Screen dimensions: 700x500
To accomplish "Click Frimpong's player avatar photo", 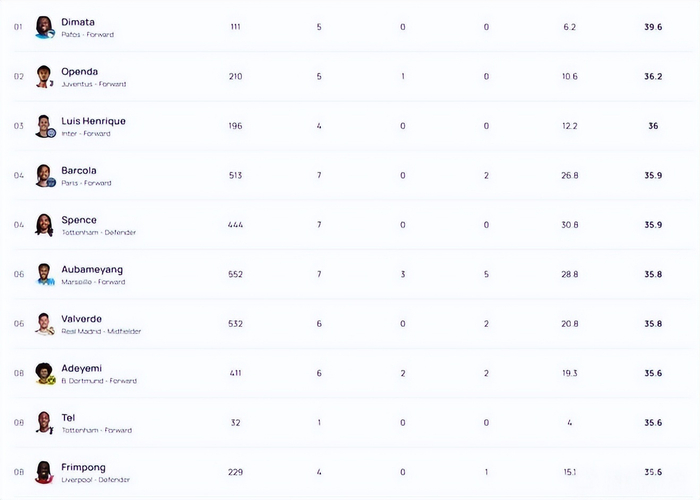I will click(x=44, y=472).
